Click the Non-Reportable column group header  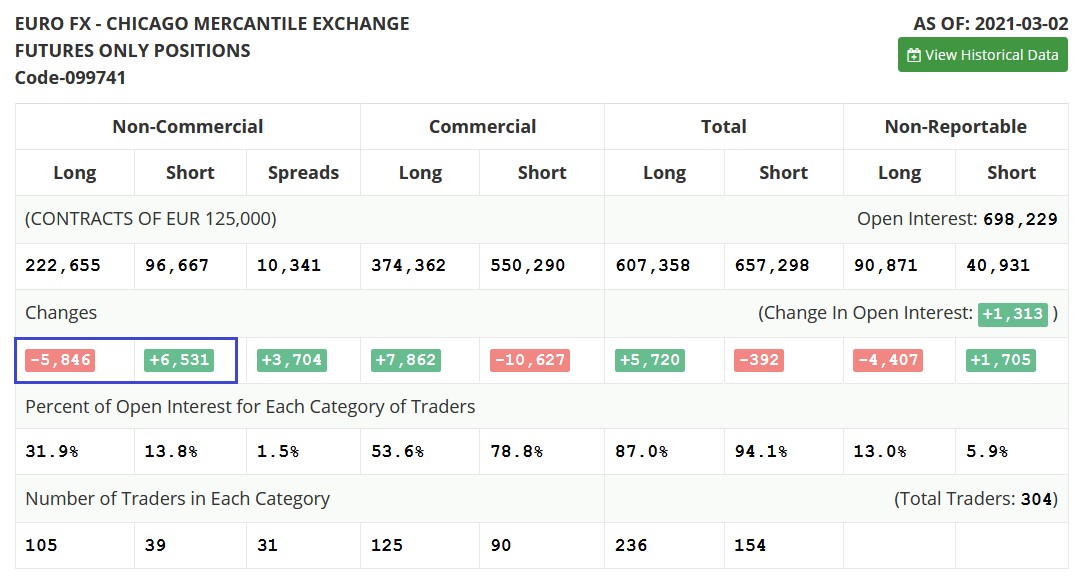click(x=955, y=127)
